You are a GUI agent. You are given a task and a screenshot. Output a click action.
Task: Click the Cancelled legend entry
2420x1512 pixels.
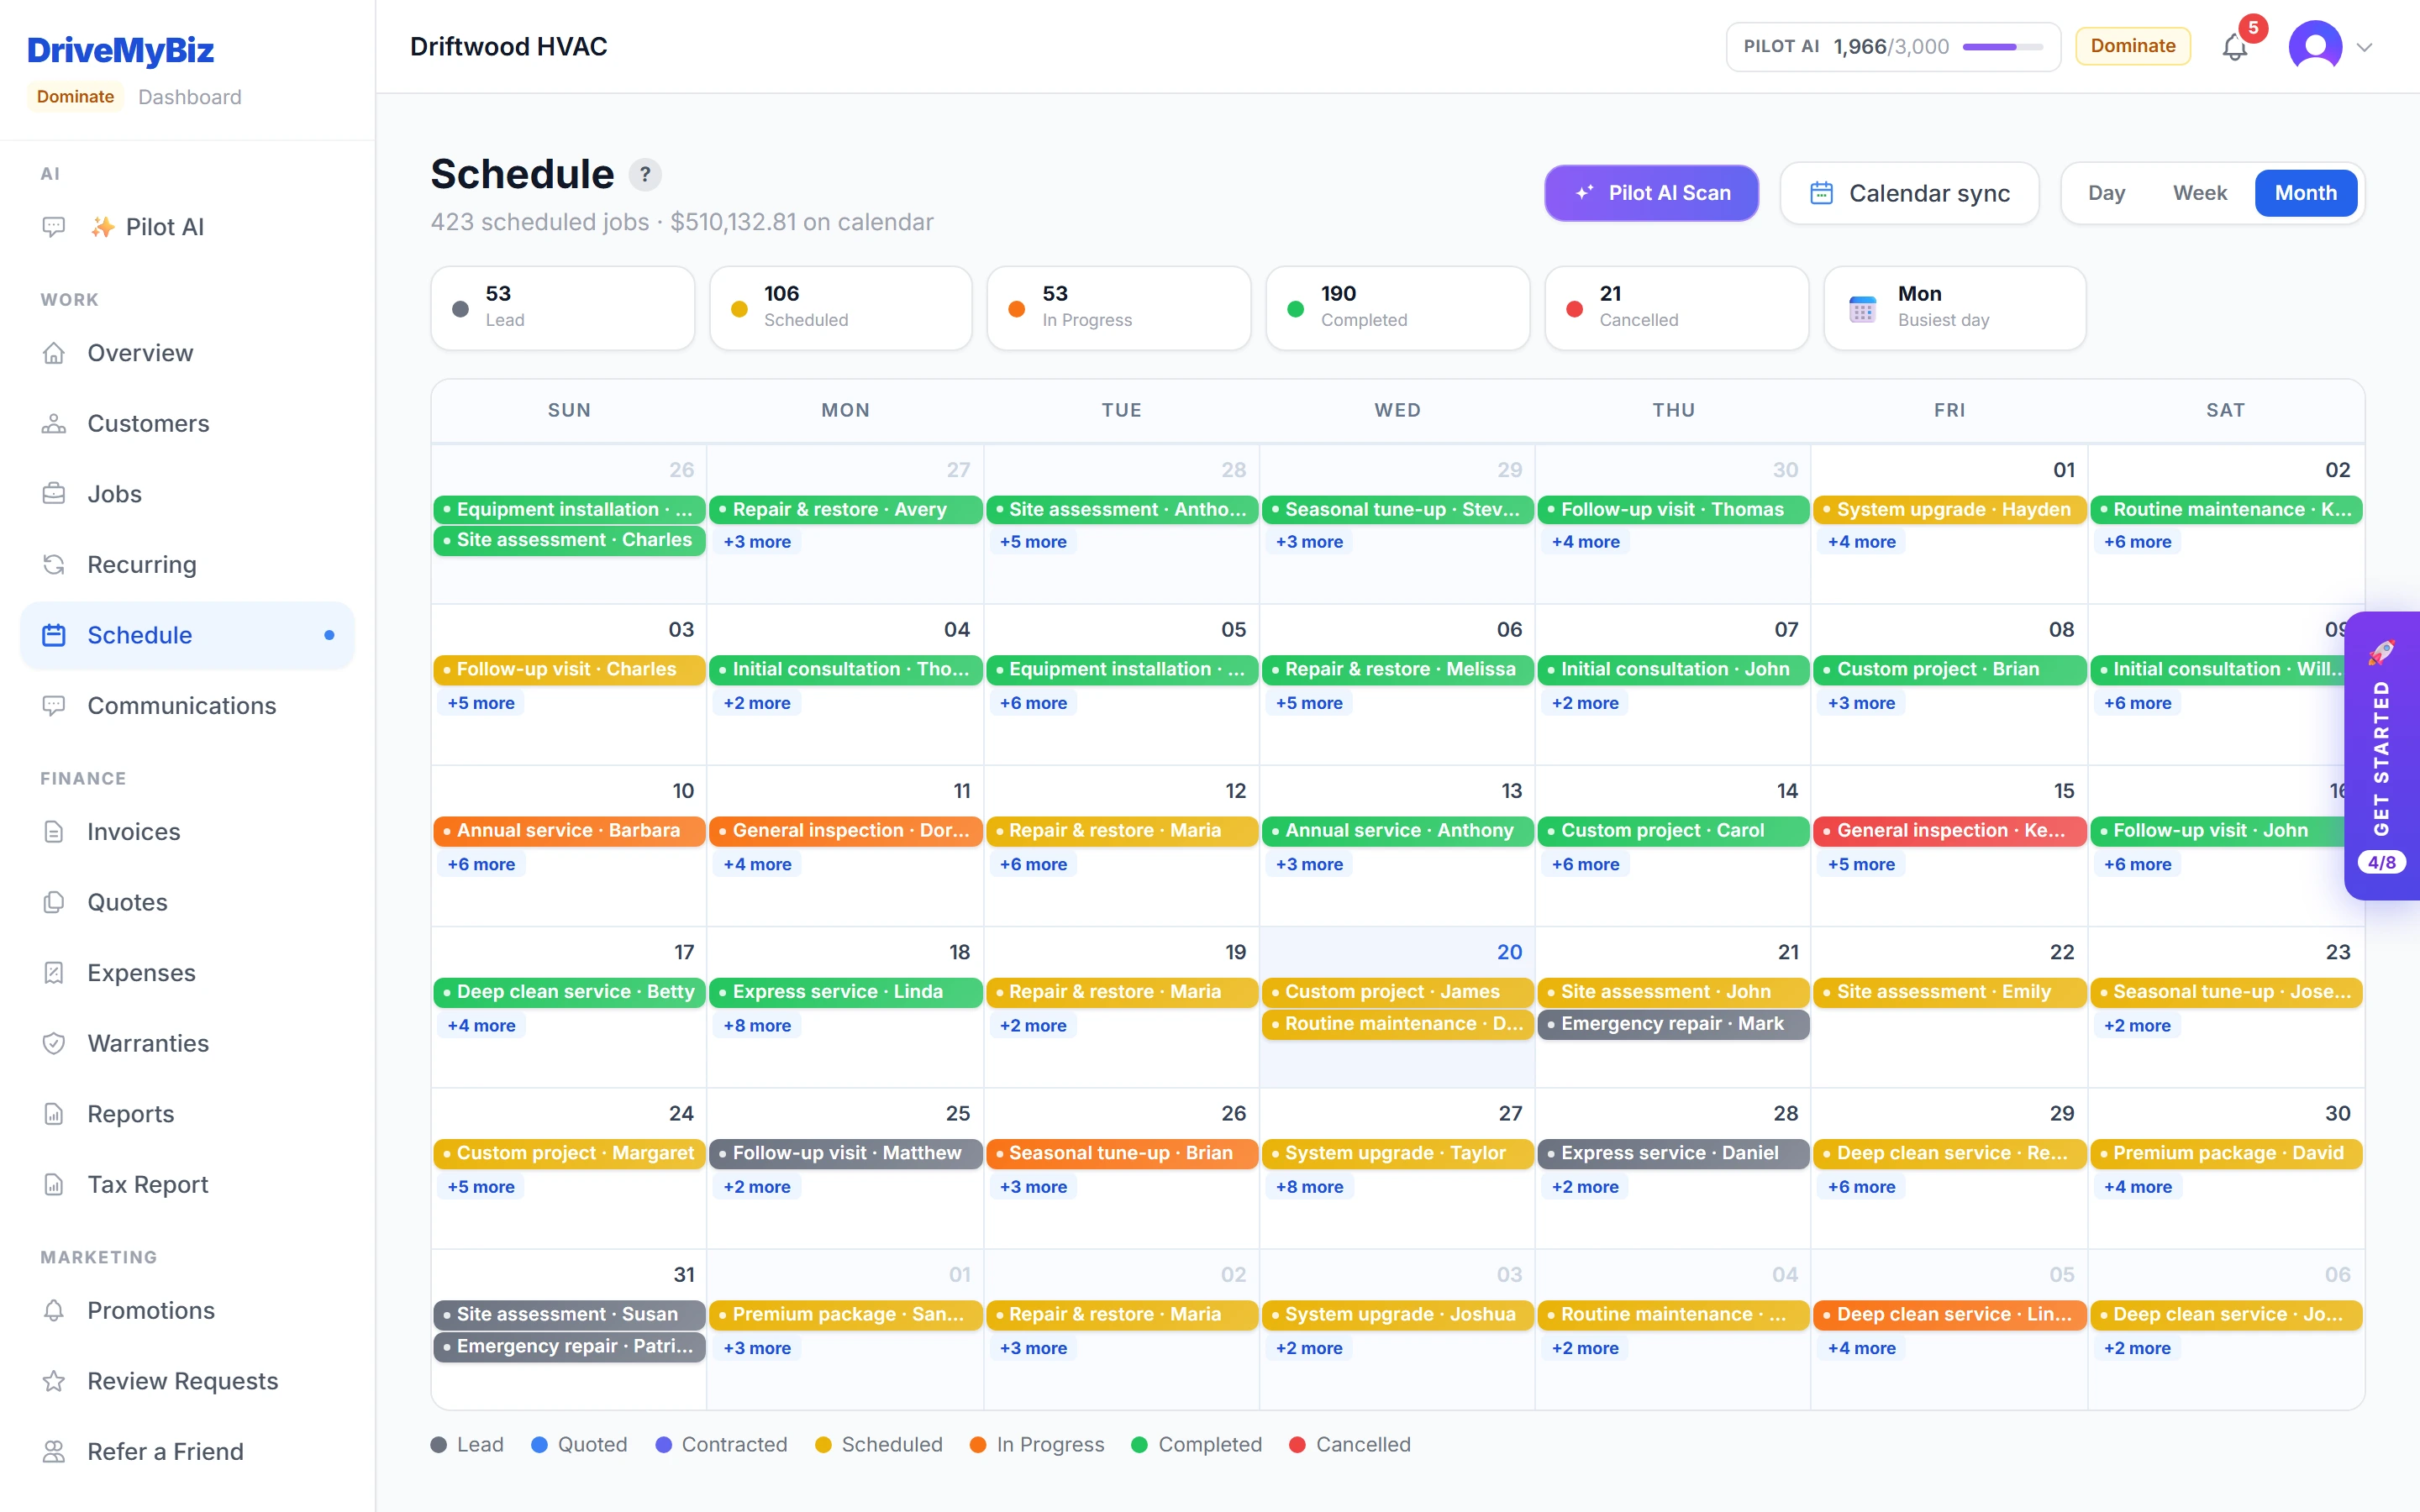(x=1350, y=1445)
